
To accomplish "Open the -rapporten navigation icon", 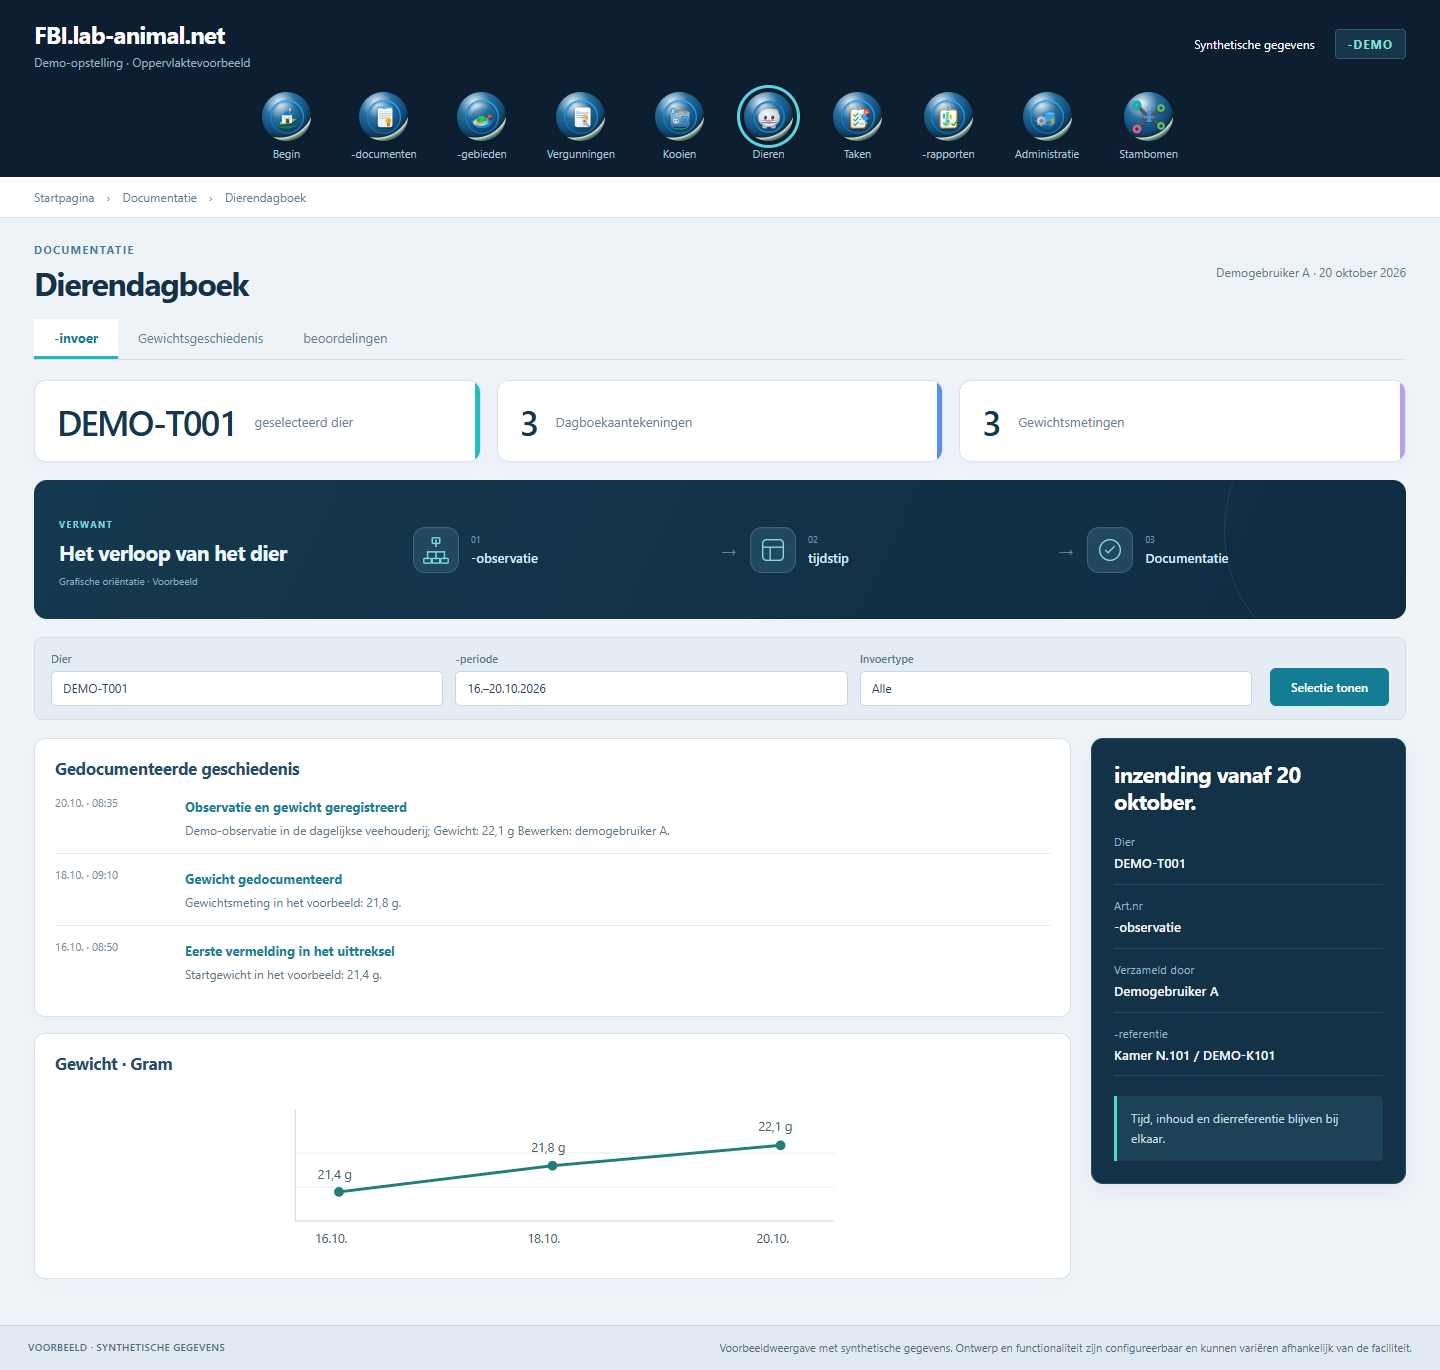I will 948,117.
